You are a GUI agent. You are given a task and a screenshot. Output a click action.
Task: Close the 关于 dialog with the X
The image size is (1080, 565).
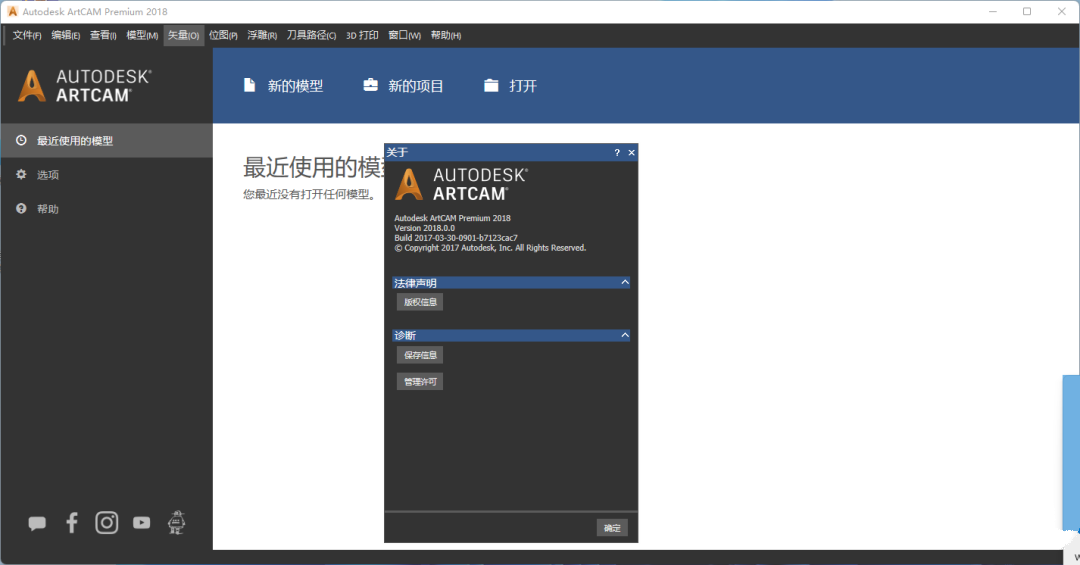click(x=632, y=152)
